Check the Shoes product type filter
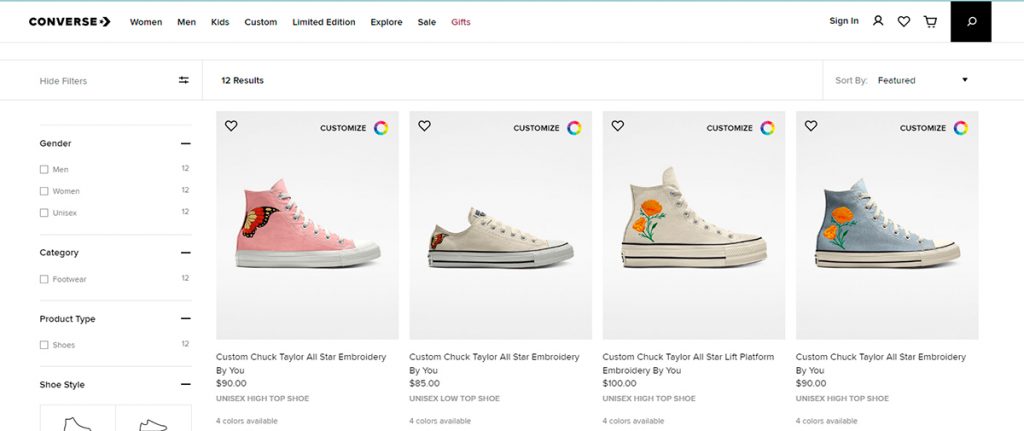The width and height of the screenshot is (1024, 431). 44,345
